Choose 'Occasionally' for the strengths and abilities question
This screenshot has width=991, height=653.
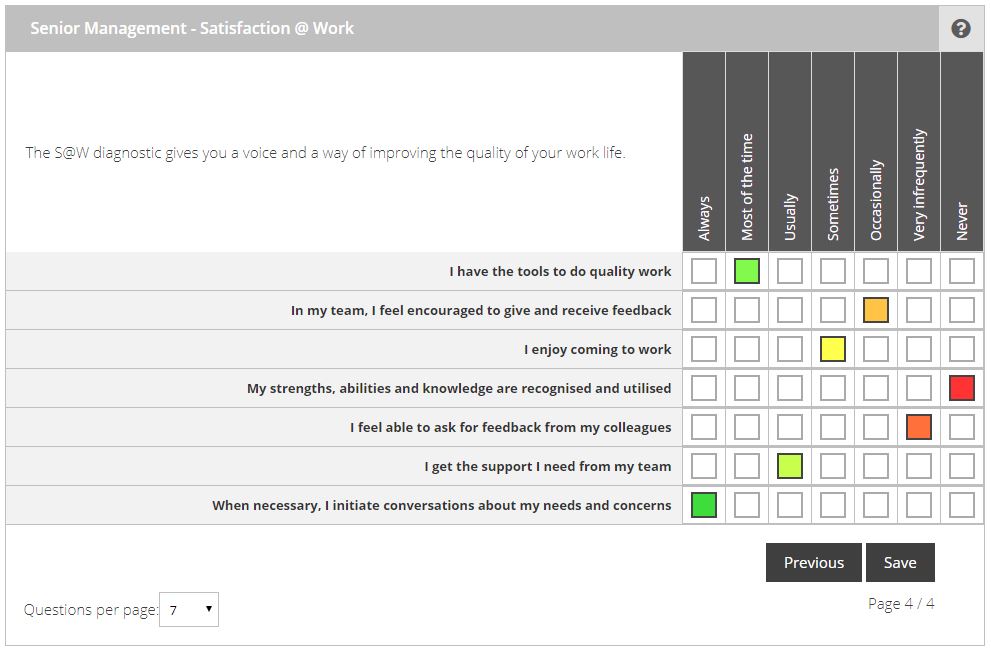click(x=876, y=388)
